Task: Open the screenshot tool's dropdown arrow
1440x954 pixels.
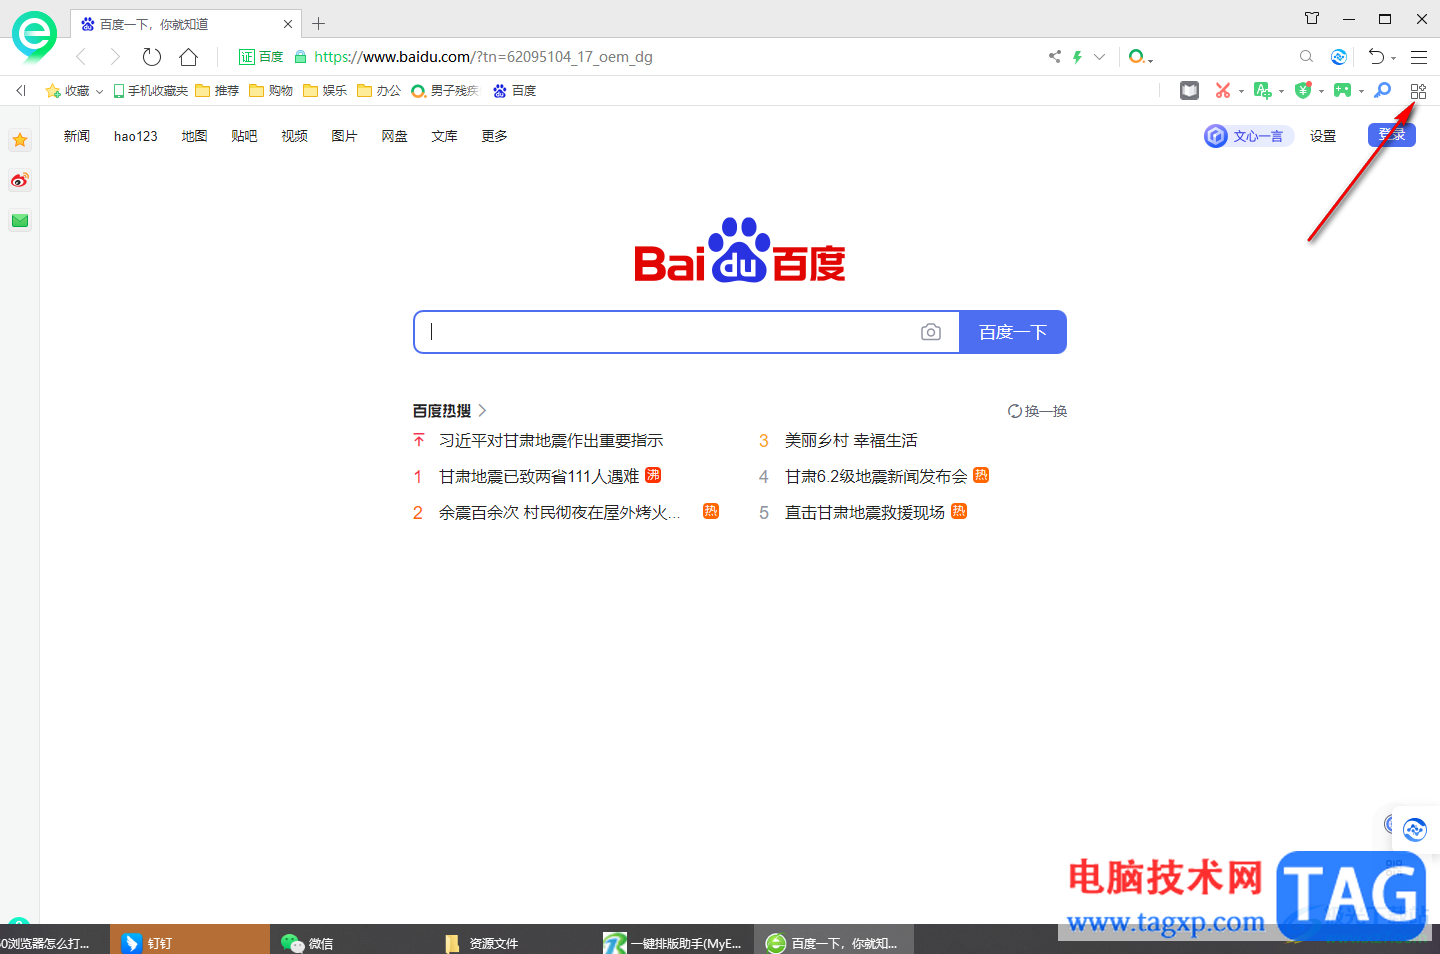Action: click(1240, 91)
